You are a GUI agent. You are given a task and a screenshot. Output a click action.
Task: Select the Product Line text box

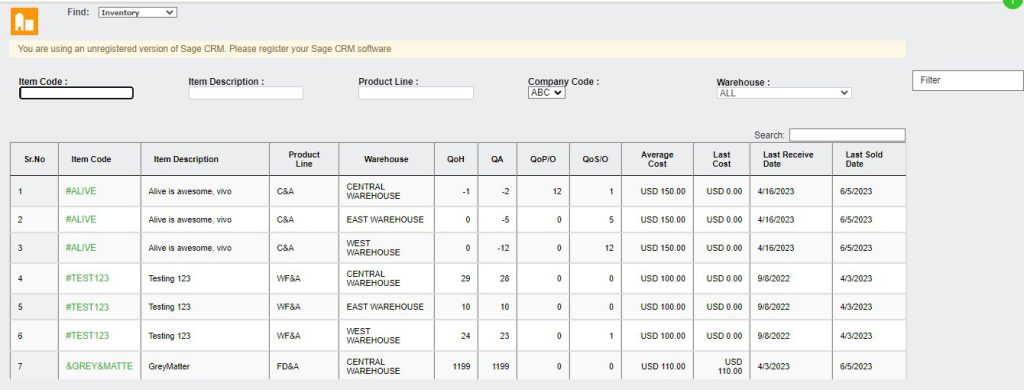[415, 93]
